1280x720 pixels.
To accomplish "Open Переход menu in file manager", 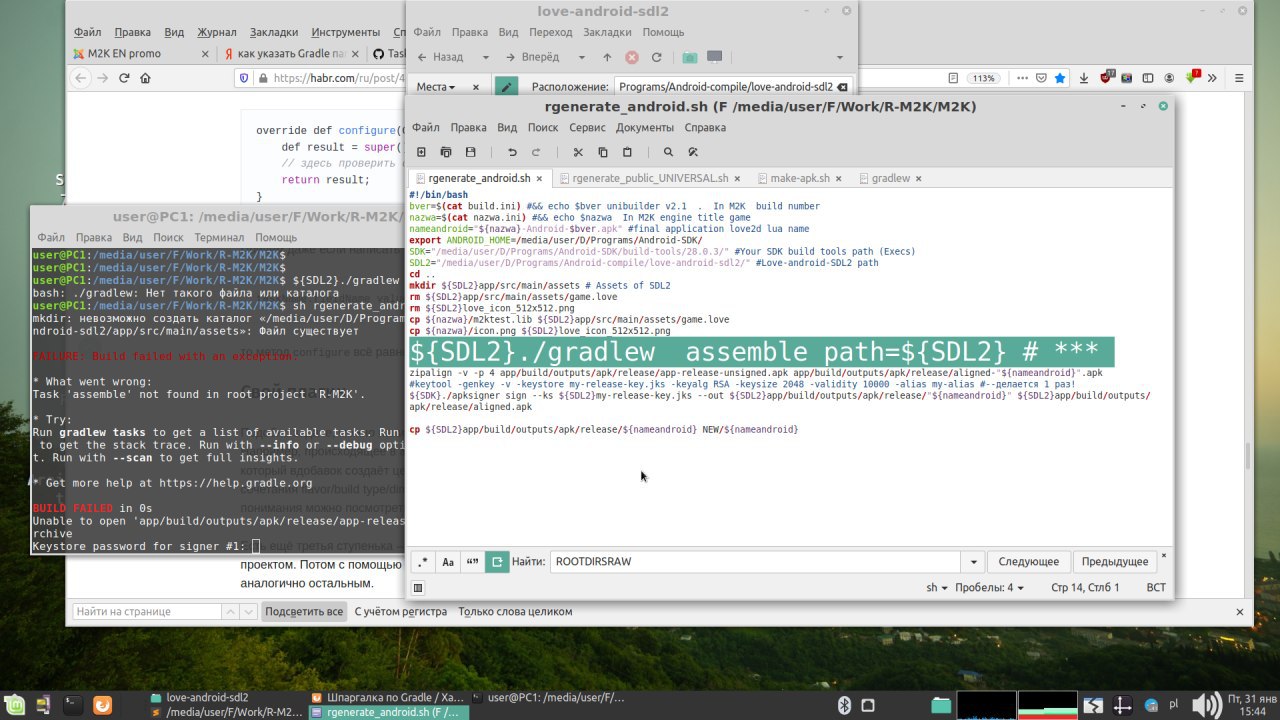I will pos(550,33).
